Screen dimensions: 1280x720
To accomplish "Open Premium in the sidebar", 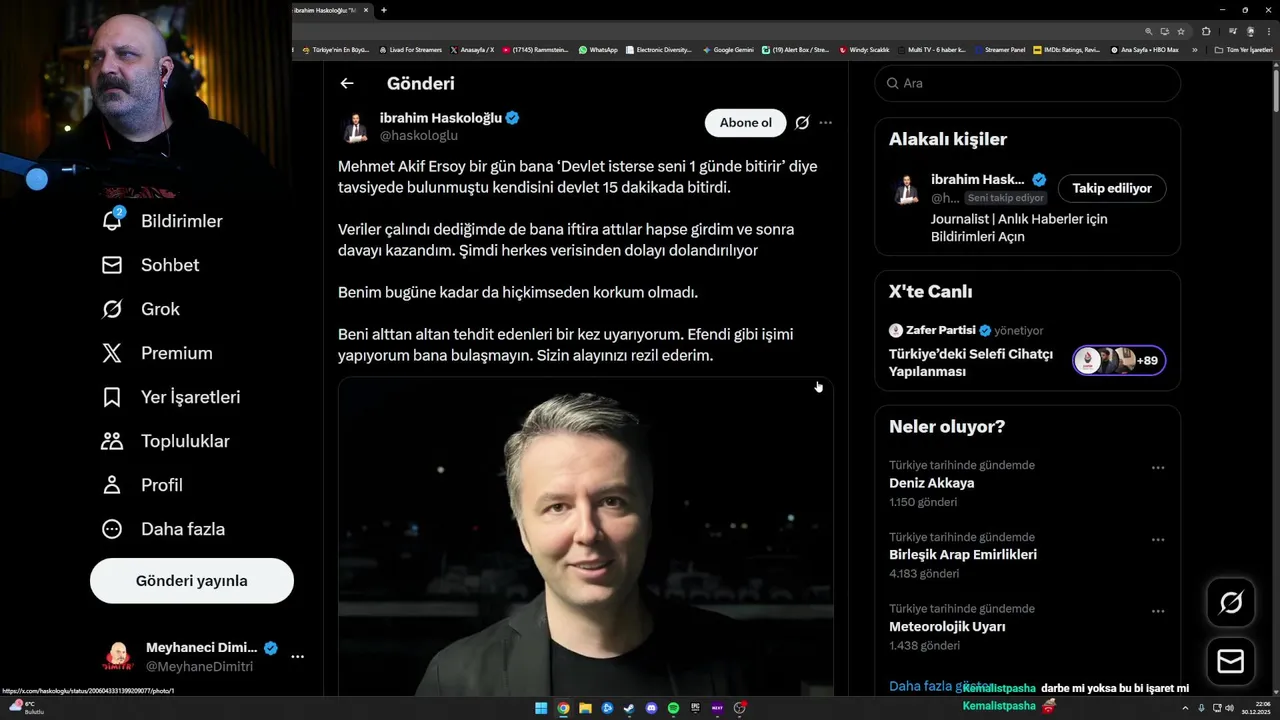I will coord(157,353).
